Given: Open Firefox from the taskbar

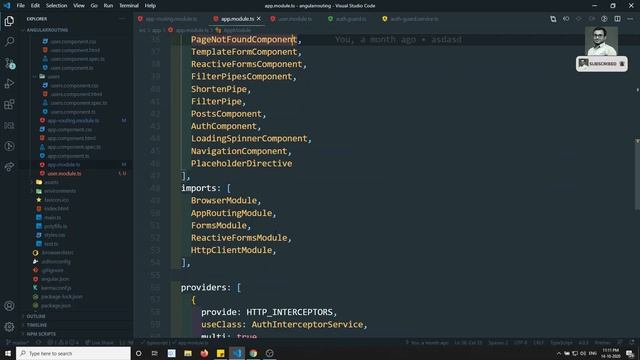Looking at the screenshot, I should click(204, 353).
